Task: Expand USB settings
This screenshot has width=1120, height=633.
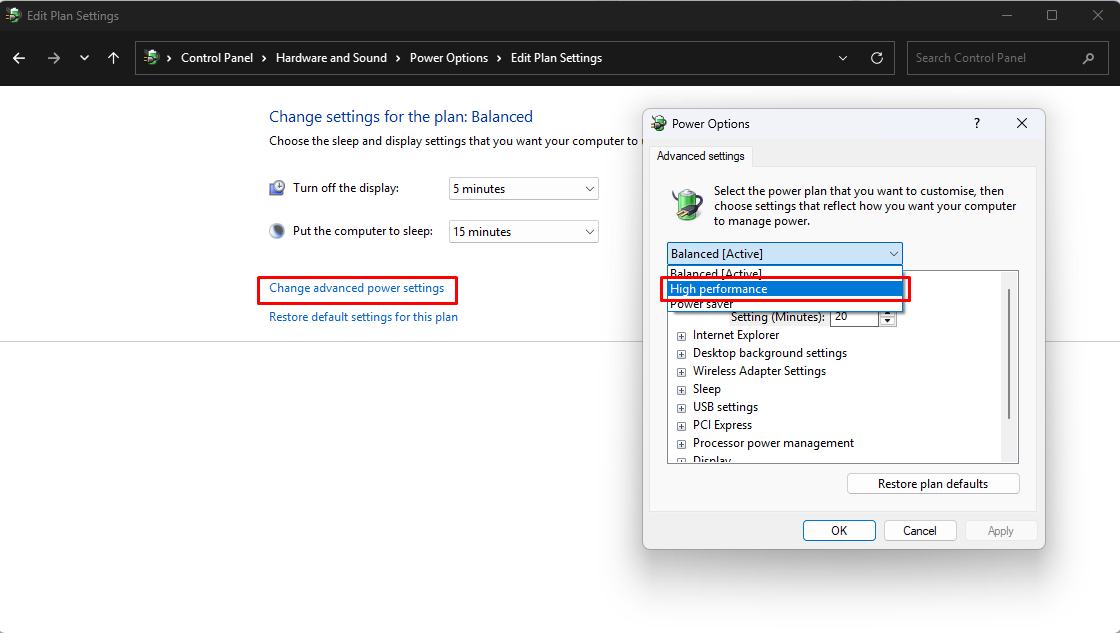Action: point(681,407)
